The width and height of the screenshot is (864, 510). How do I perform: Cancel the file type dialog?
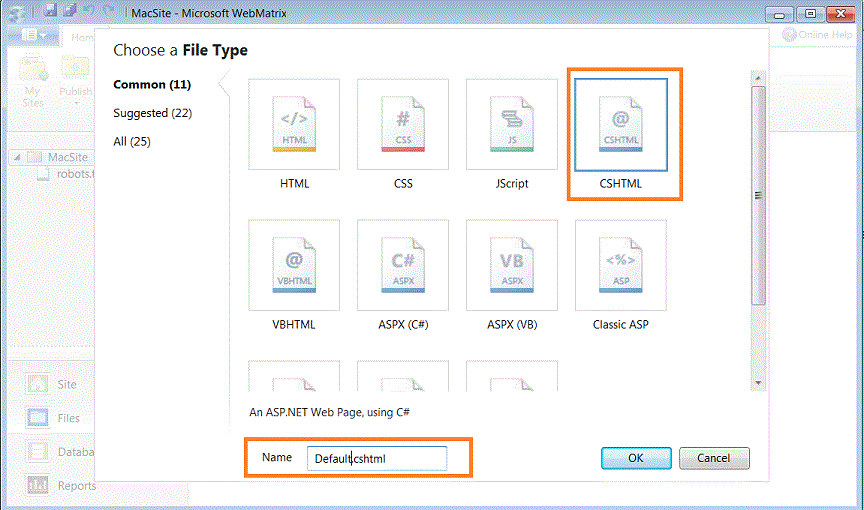click(x=714, y=458)
